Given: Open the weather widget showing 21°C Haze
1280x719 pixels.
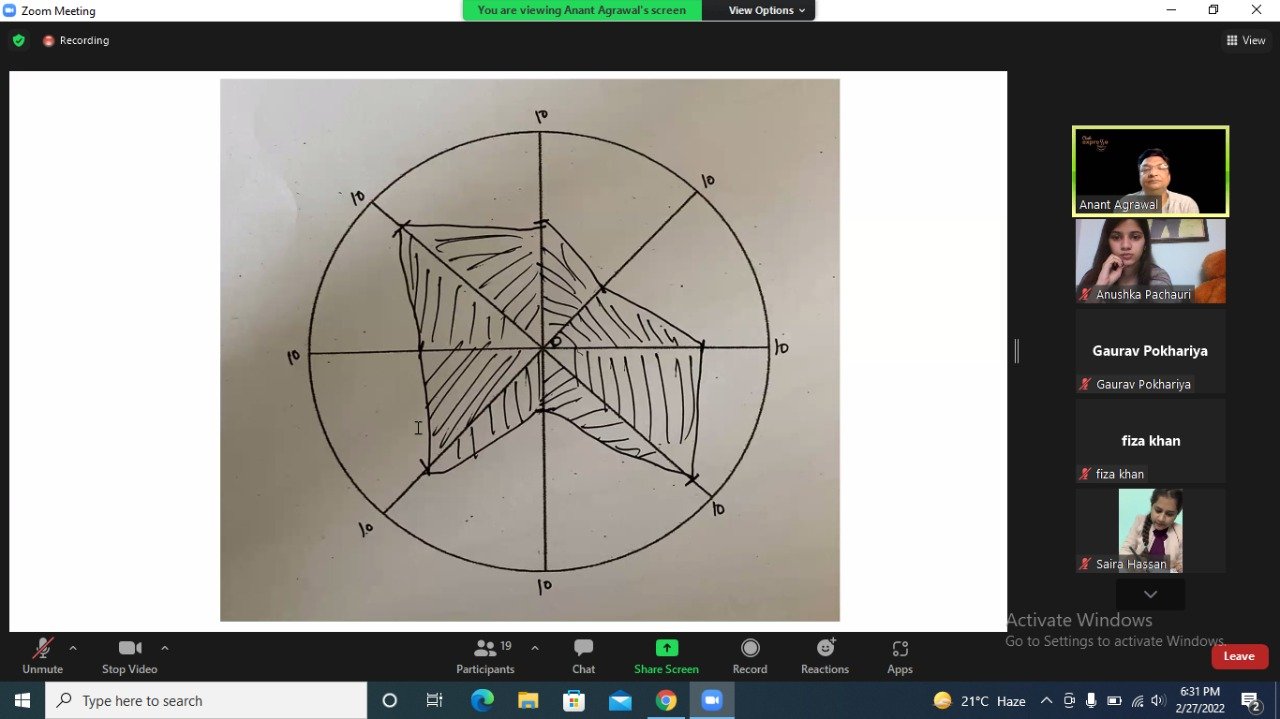Looking at the screenshot, I should (x=979, y=701).
